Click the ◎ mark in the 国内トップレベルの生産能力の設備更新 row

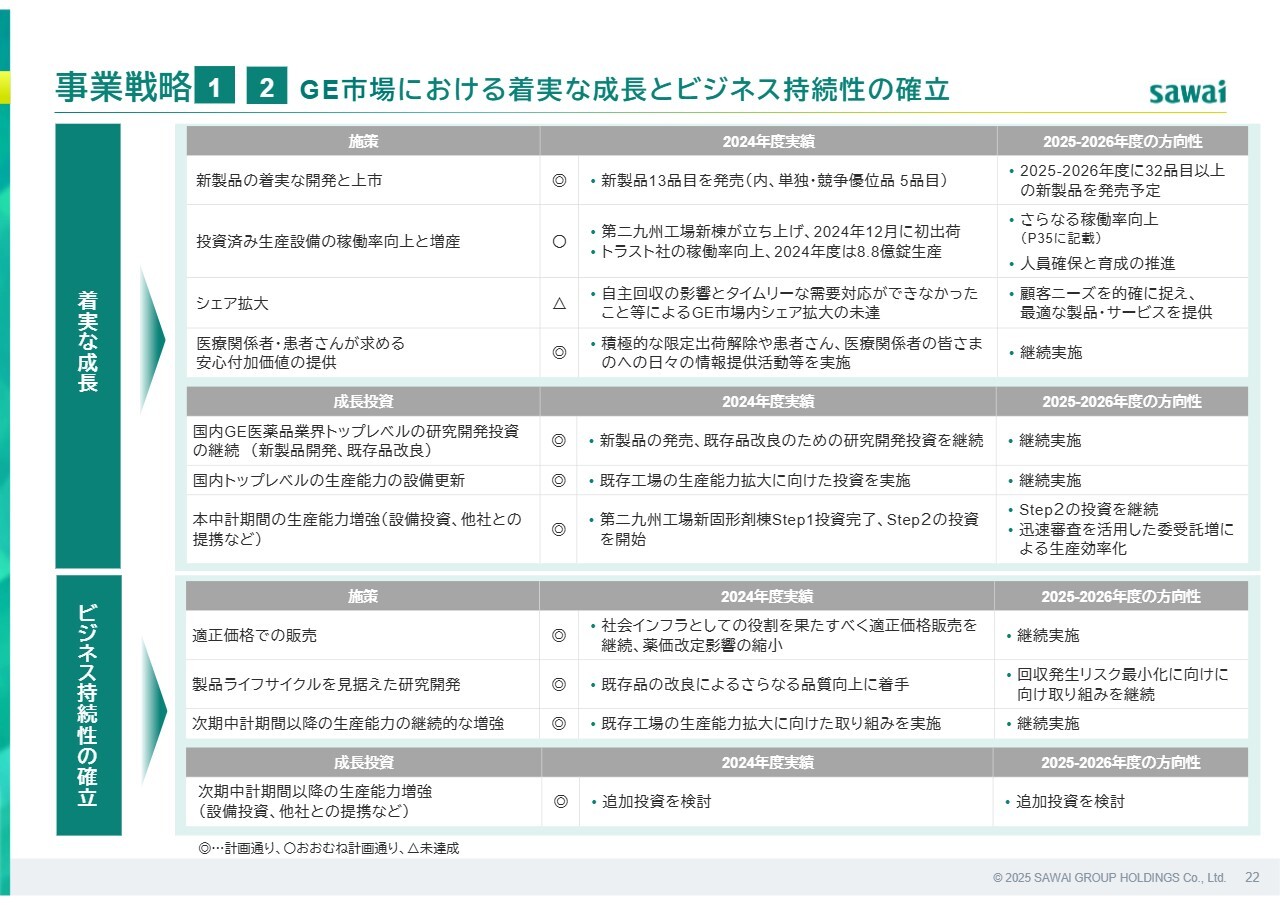coord(559,480)
